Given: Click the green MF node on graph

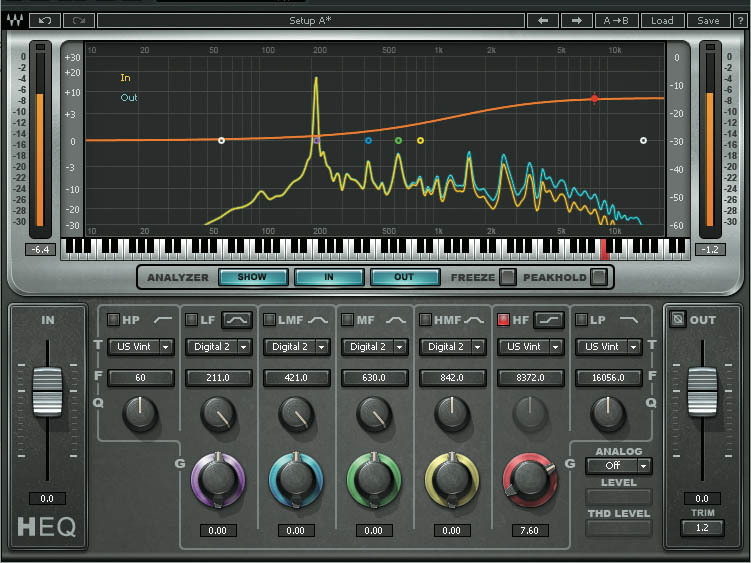Looking at the screenshot, I should pos(398,140).
